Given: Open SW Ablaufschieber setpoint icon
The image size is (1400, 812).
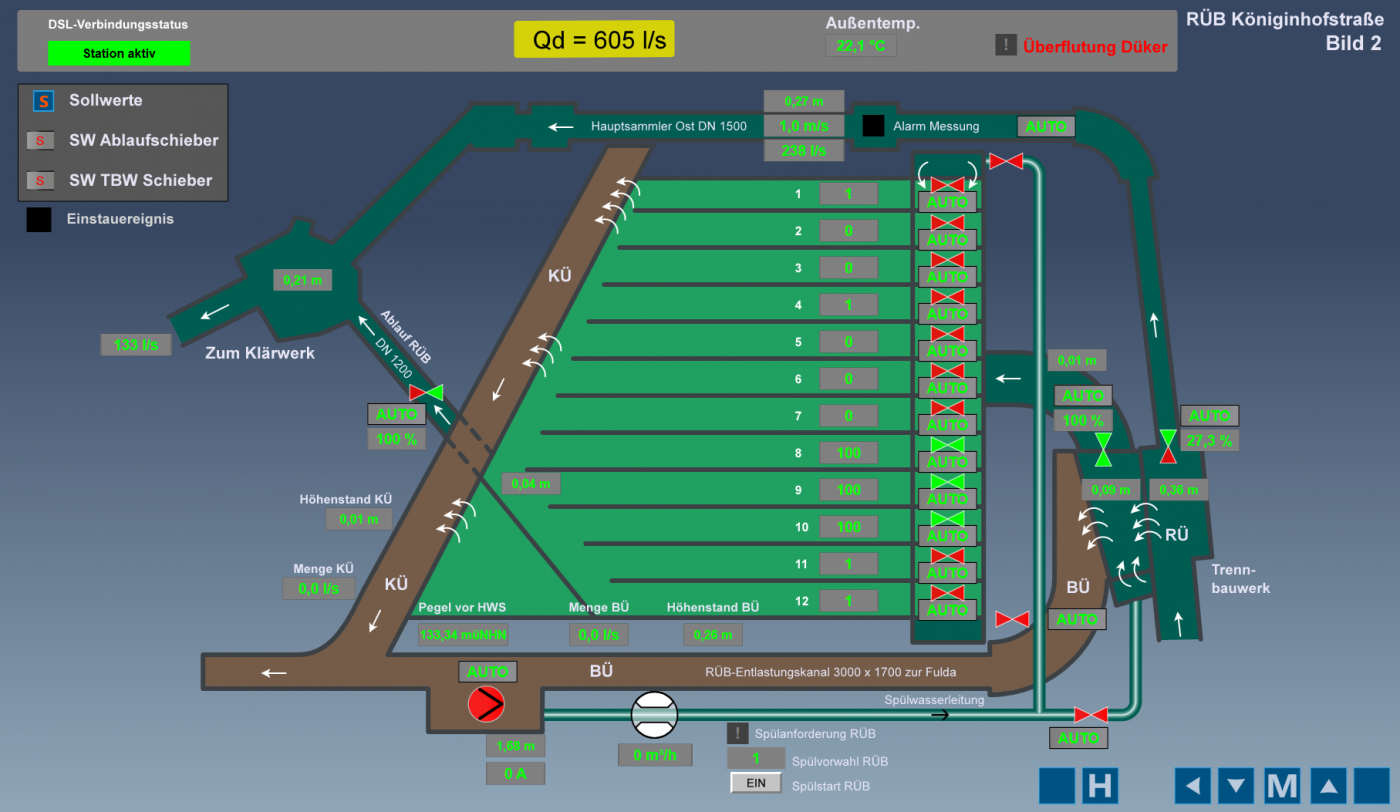Looking at the screenshot, I should coord(40,141).
